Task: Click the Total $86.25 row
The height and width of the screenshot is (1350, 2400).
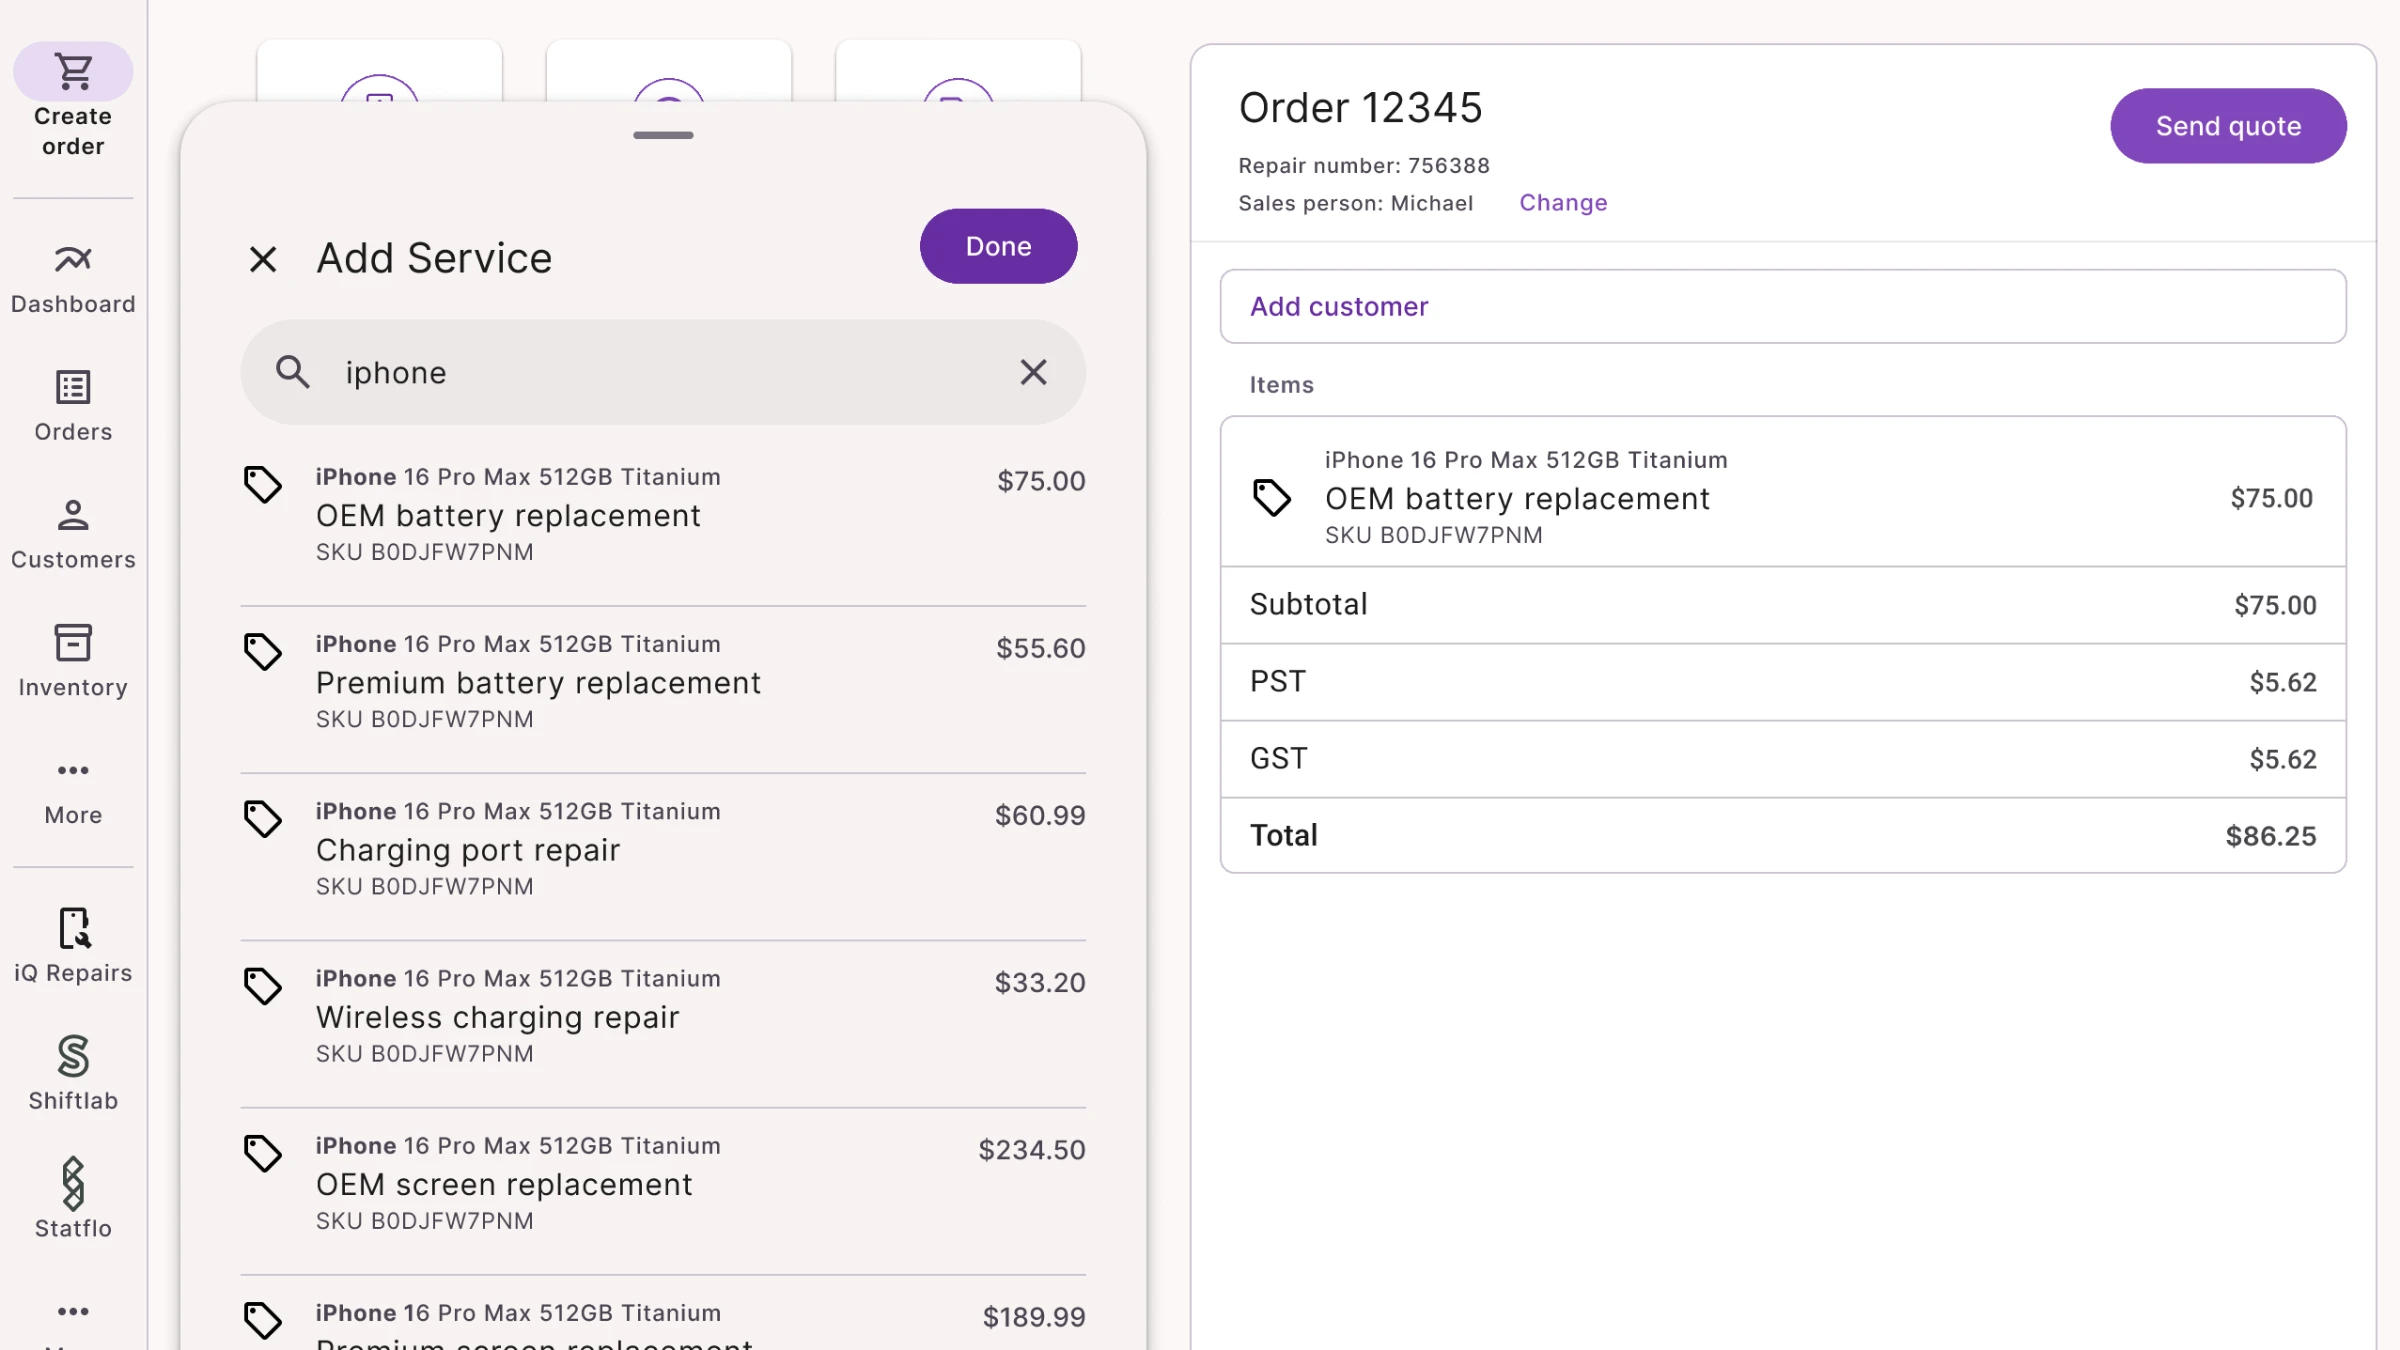Action: tap(1782, 836)
